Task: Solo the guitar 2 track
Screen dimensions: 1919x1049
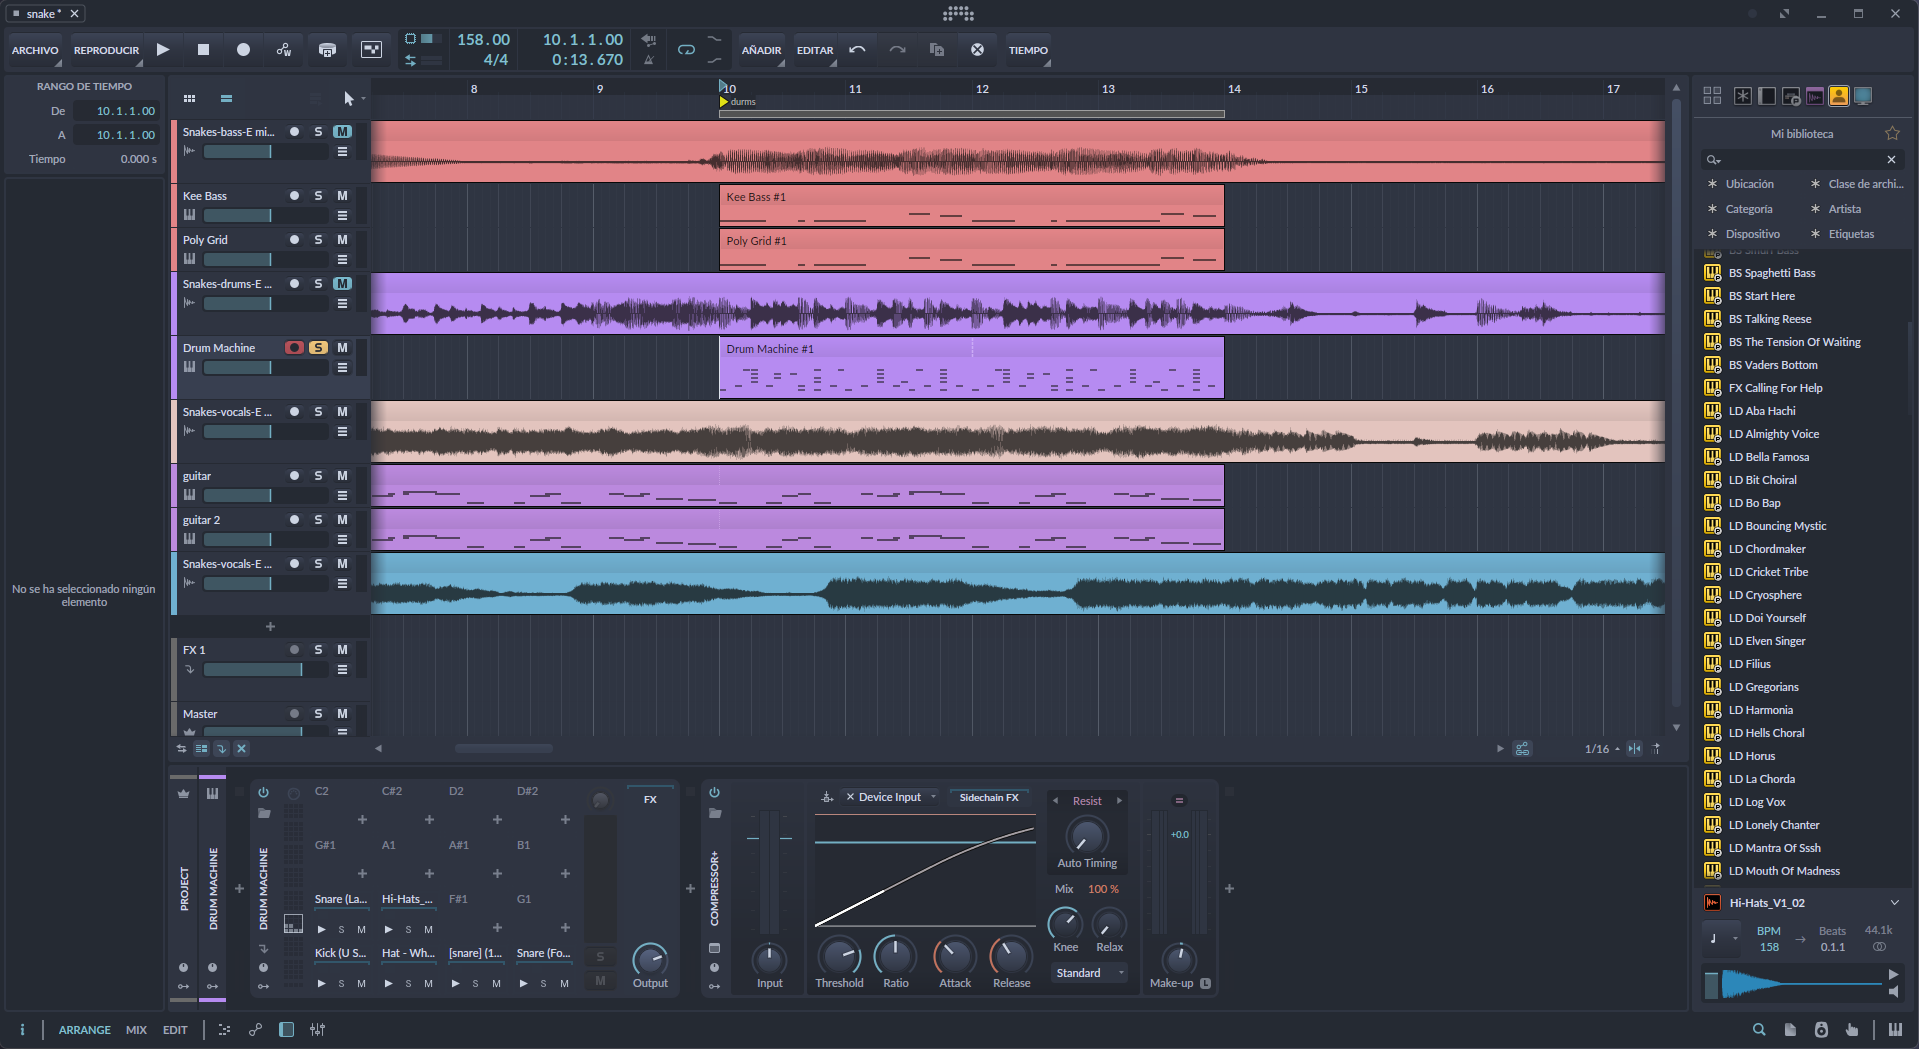Action: pyautogui.click(x=318, y=520)
